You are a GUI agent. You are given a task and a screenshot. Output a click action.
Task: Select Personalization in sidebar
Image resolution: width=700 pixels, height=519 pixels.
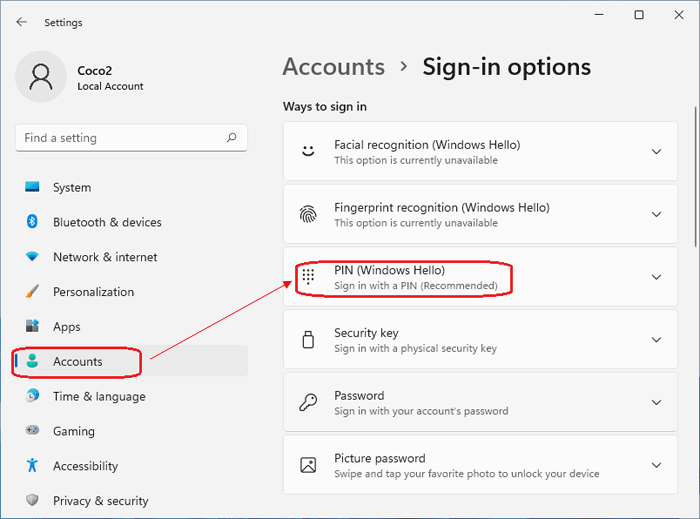(130, 292)
